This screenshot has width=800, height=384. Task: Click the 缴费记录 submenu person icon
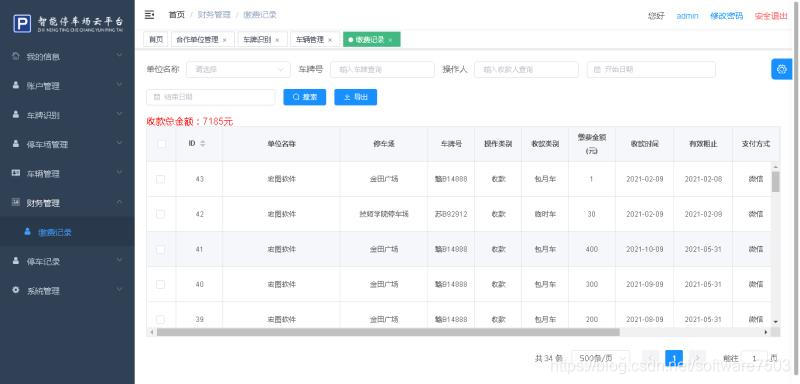click(28, 232)
